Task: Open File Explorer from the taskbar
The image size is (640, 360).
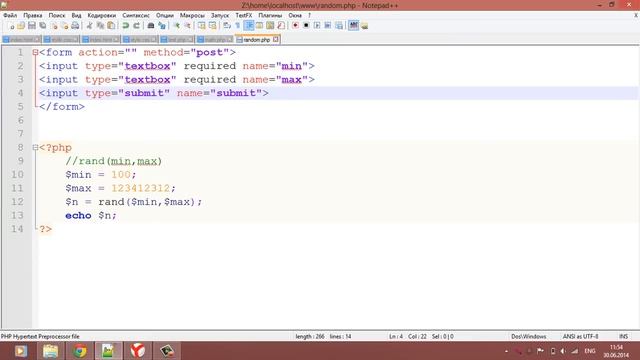Action: tap(50, 351)
